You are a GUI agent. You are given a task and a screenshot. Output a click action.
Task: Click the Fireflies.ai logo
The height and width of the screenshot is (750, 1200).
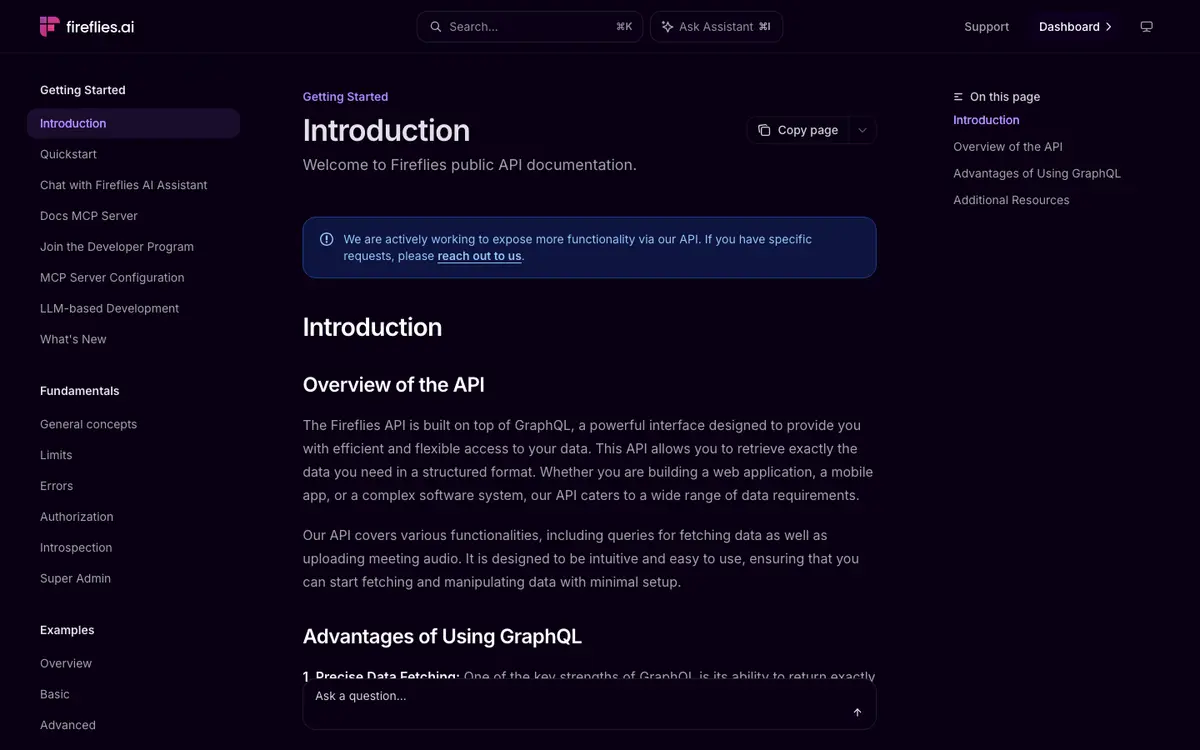(86, 27)
